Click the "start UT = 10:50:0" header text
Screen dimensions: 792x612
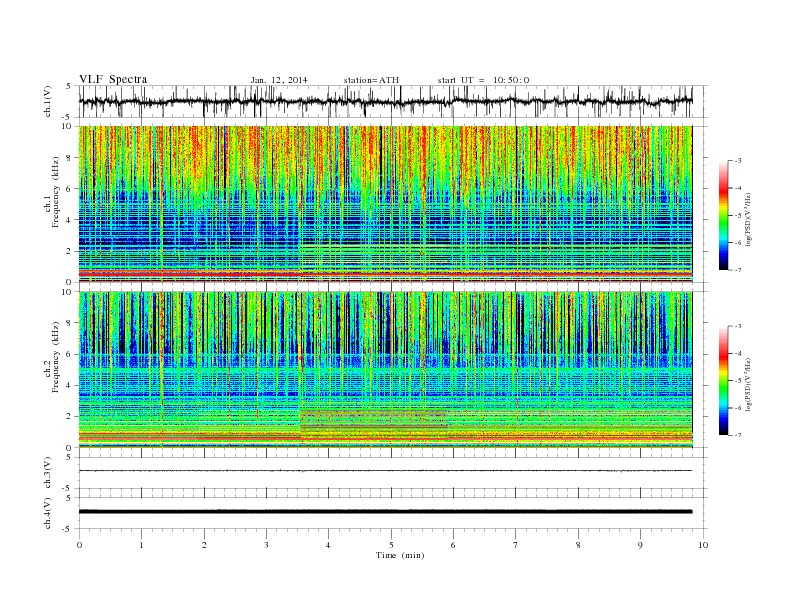point(483,80)
